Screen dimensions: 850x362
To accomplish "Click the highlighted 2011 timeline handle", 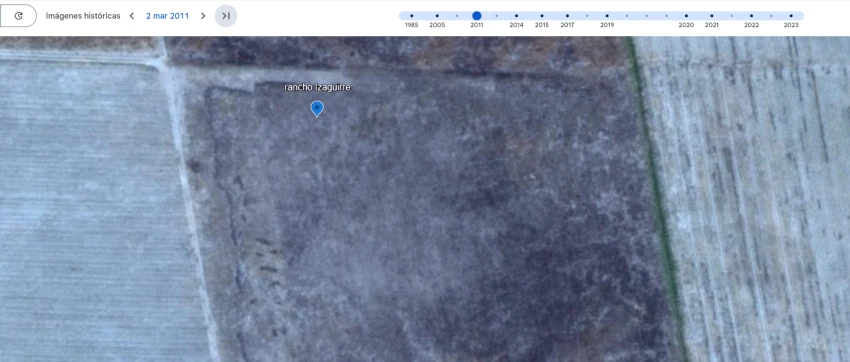I will [476, 16].
